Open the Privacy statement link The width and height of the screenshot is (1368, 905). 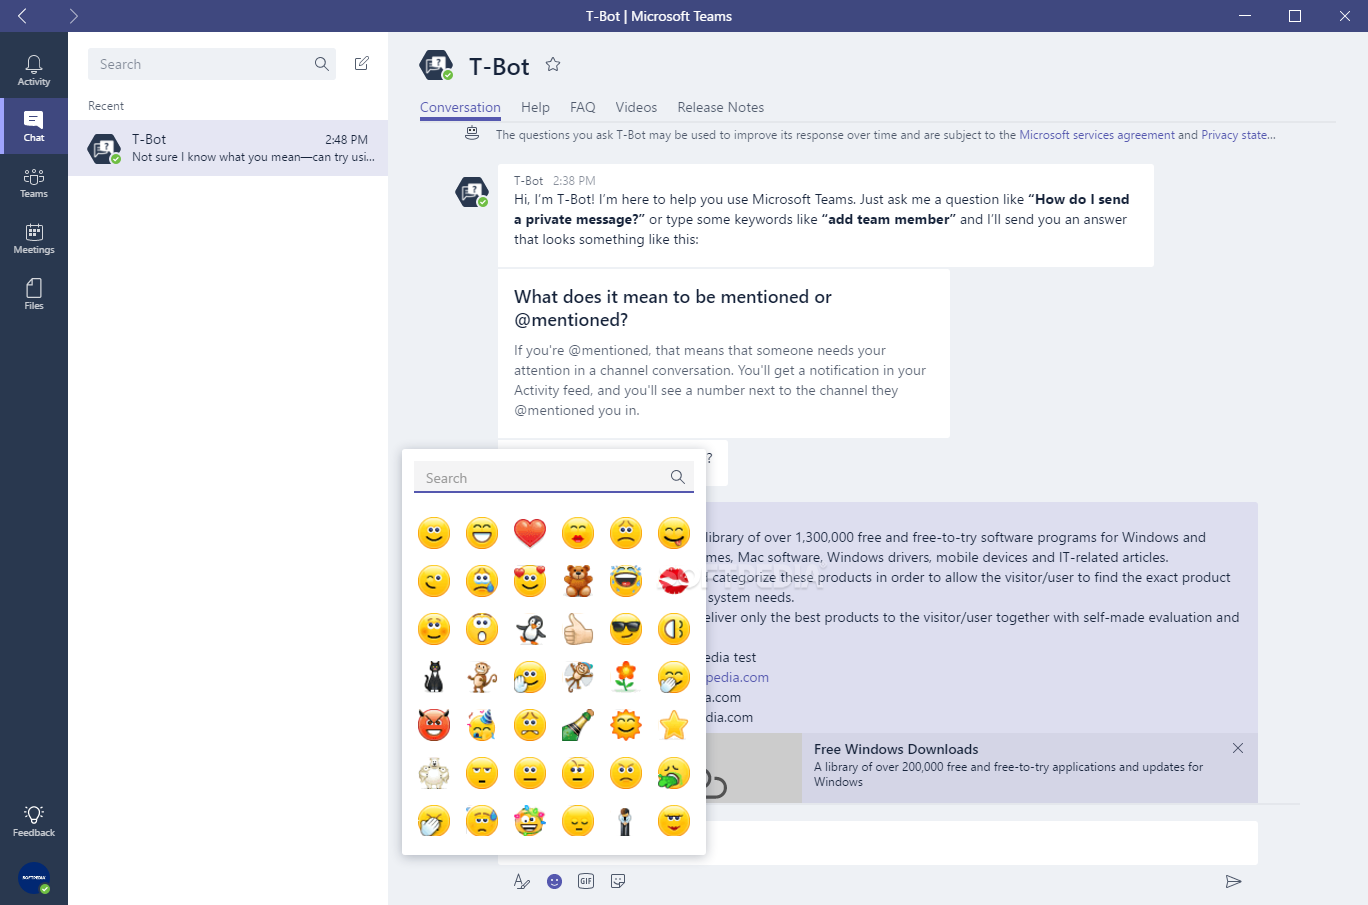point(1238,135)
